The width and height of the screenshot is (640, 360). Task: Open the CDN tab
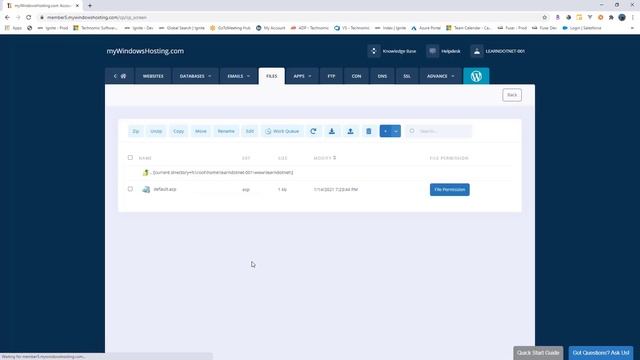pyautogui.click(x=356, y=76)
